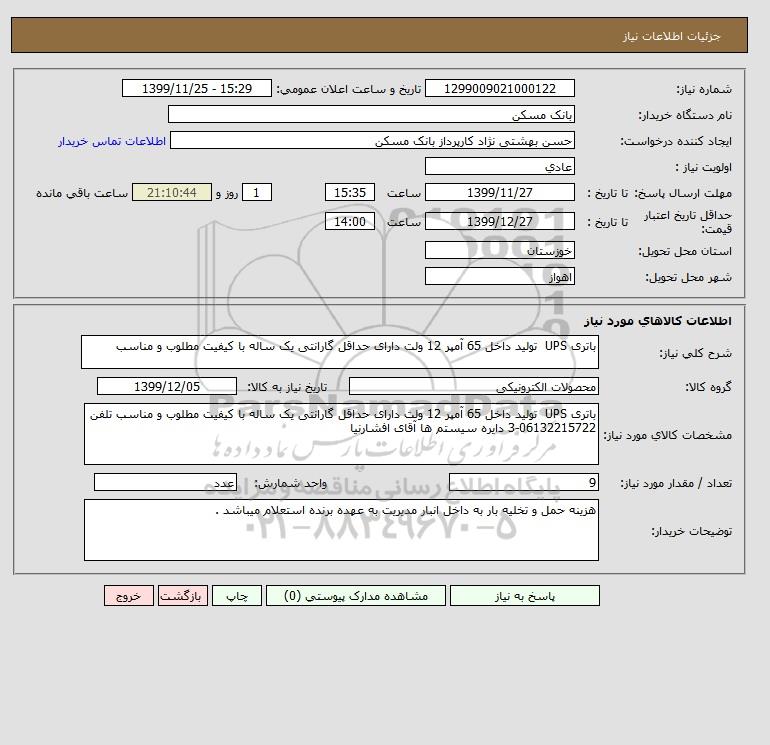Screen dimensions: 770x745
Task: Select the 21:10:44 remaining time field
Action: pyautogui.click(x=172, y=193)
